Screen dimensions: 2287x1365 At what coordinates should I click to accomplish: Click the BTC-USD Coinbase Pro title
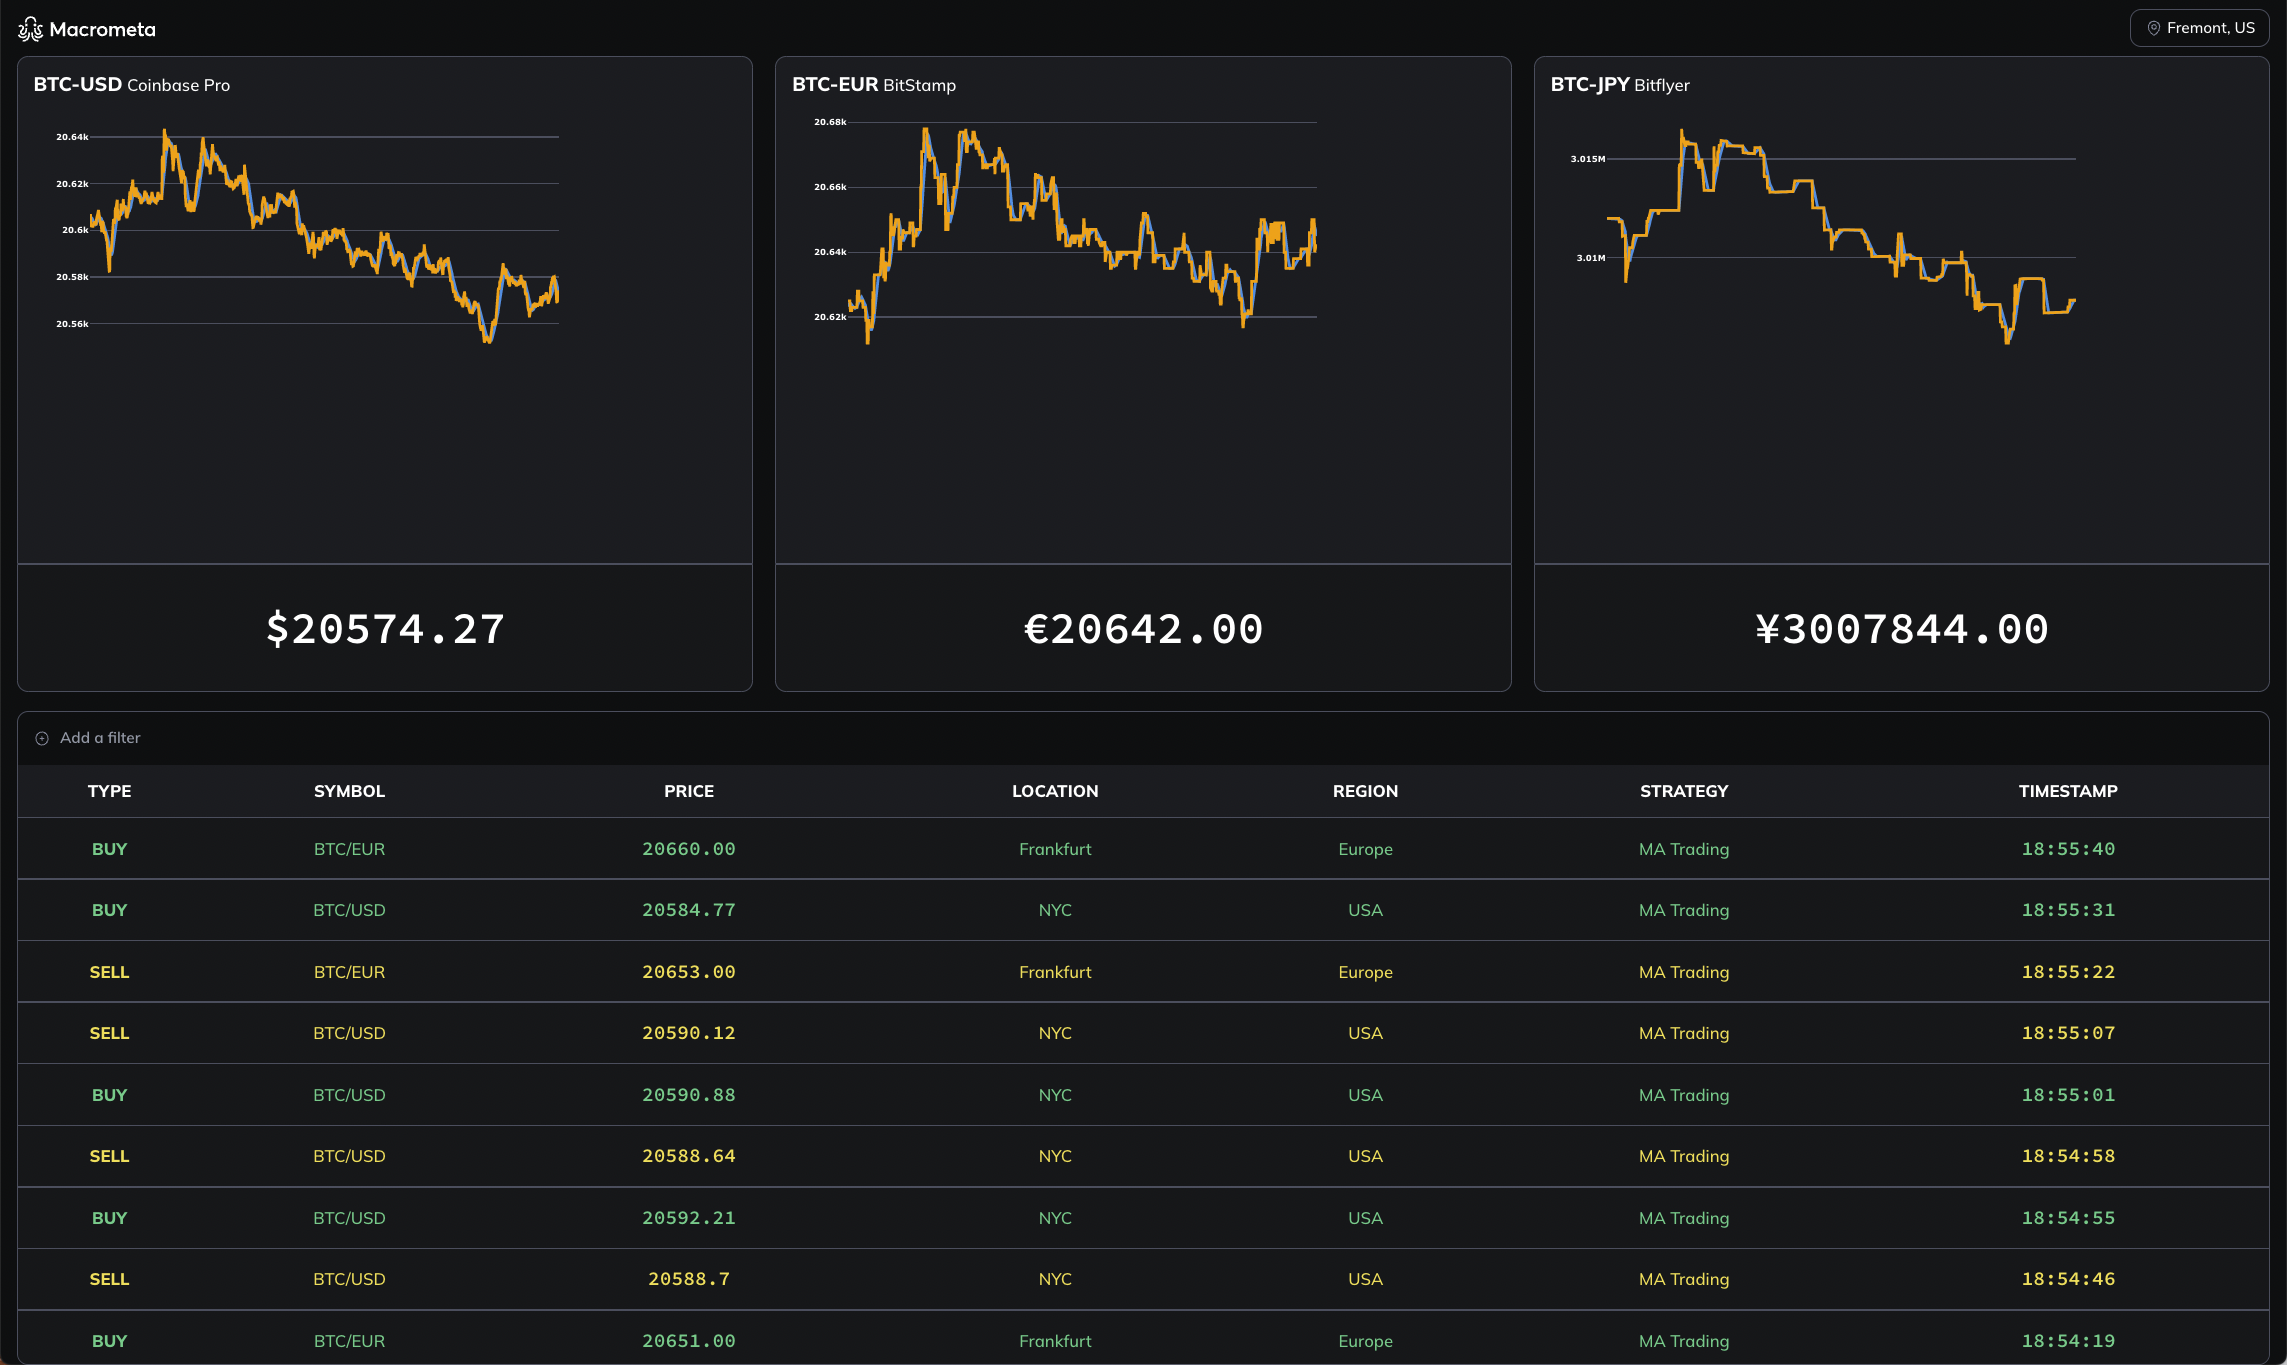[132, 85]
